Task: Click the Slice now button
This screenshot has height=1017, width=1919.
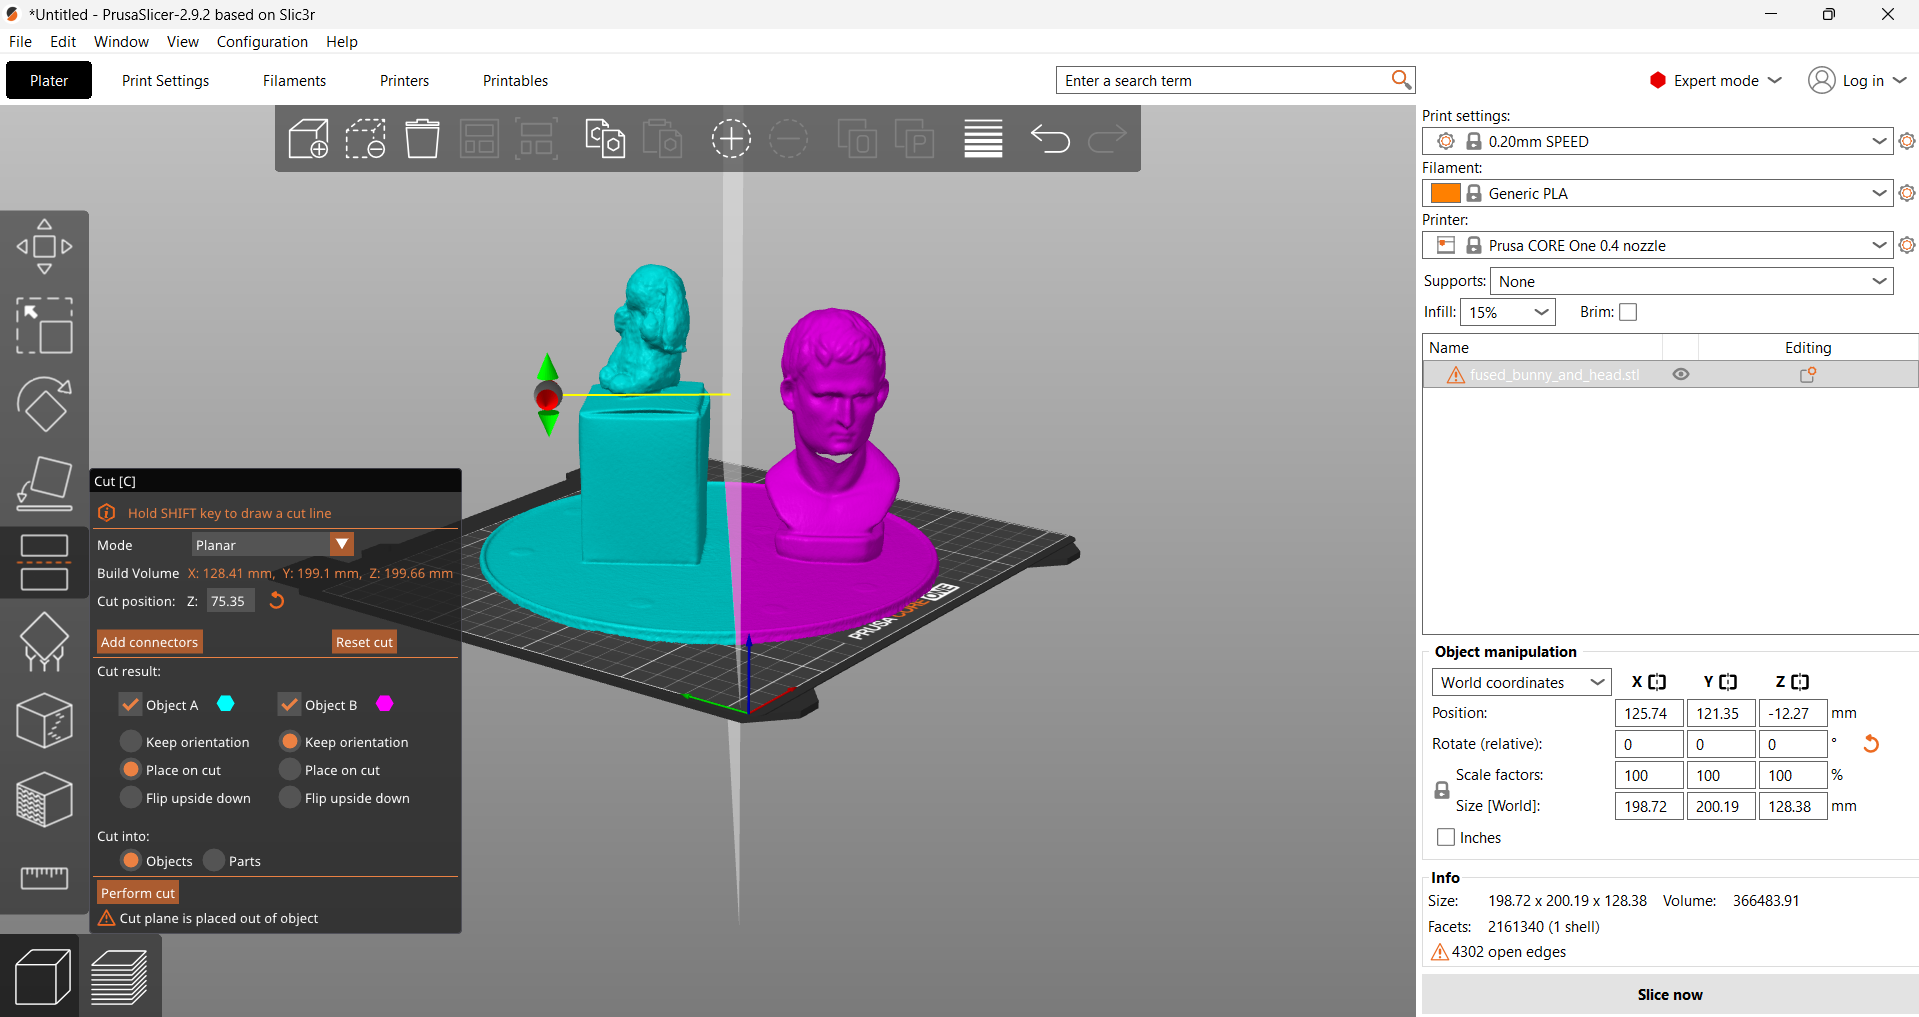Action: point(1669,994)
